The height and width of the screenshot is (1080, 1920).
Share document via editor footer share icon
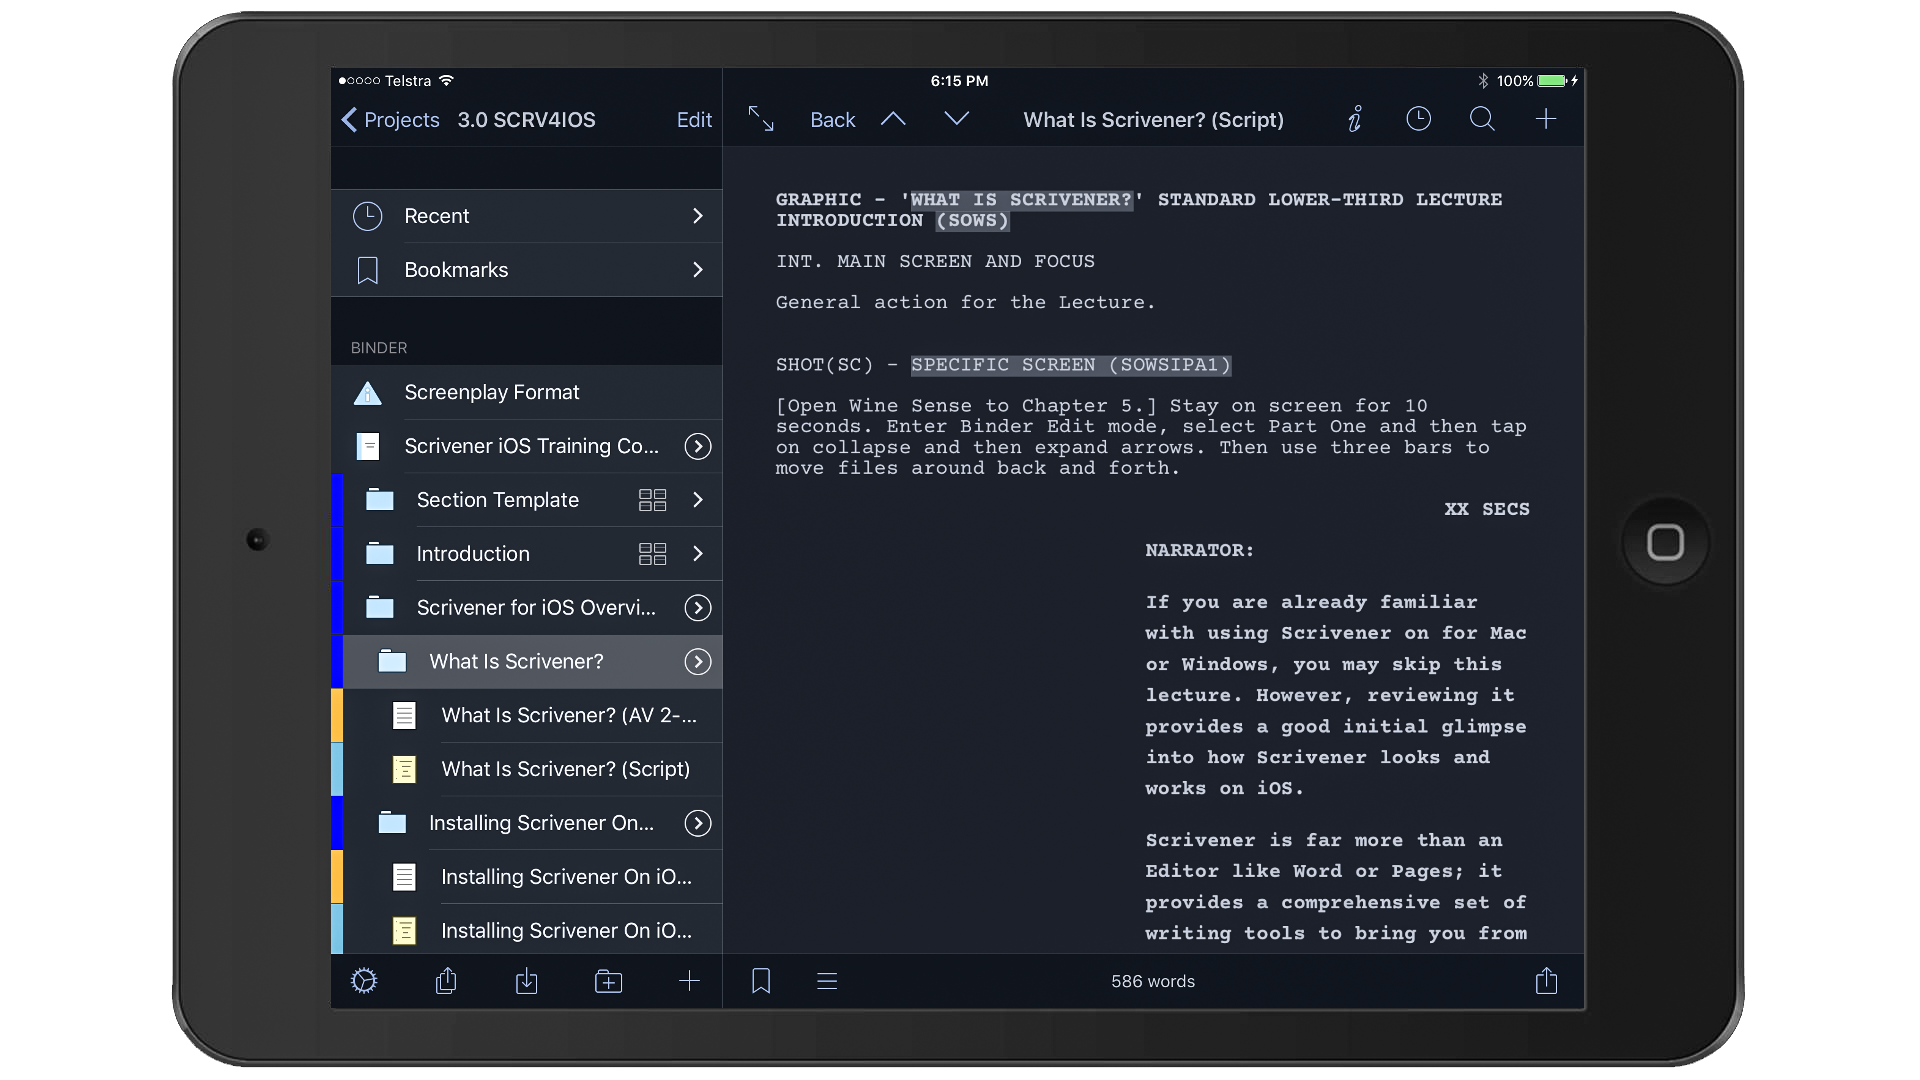pos(1546,981)
